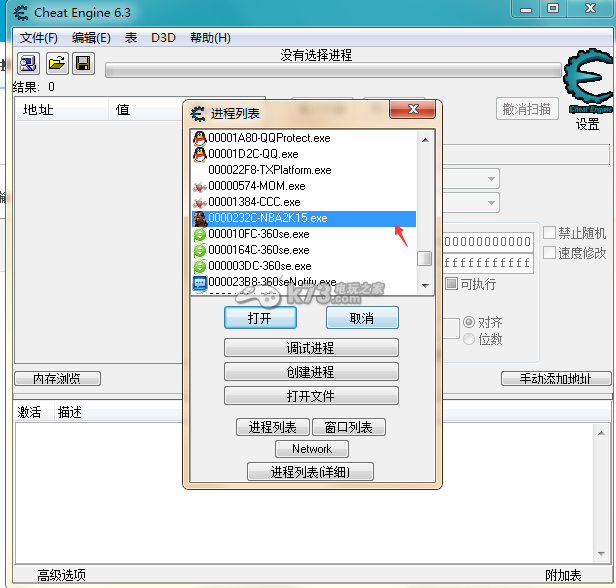This screenshot has height=588, width=616.
Task: Select the 00001A80-QQProtect.exe process
Action: (269, 138)
